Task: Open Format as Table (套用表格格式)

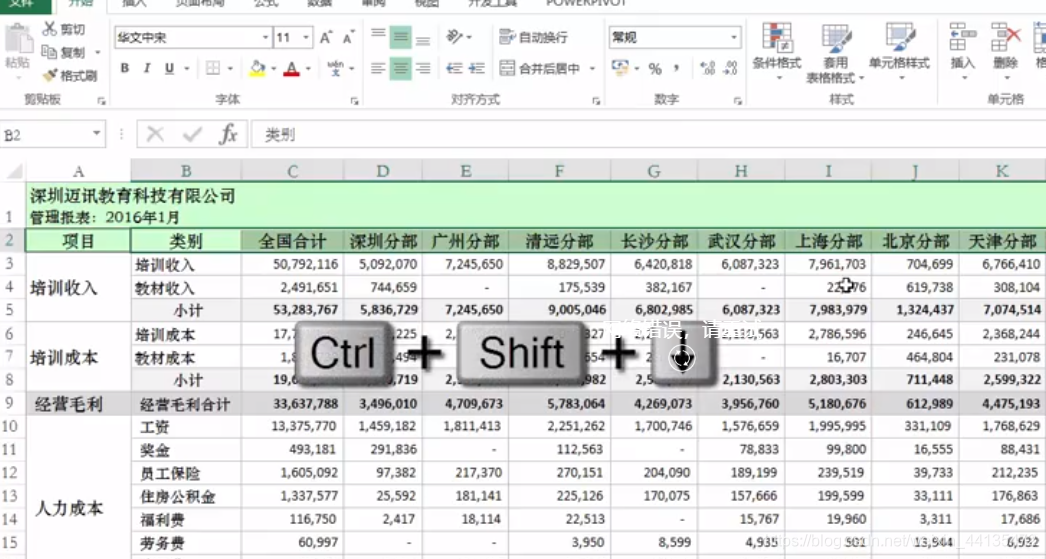Action: click(x=835, y=53)
